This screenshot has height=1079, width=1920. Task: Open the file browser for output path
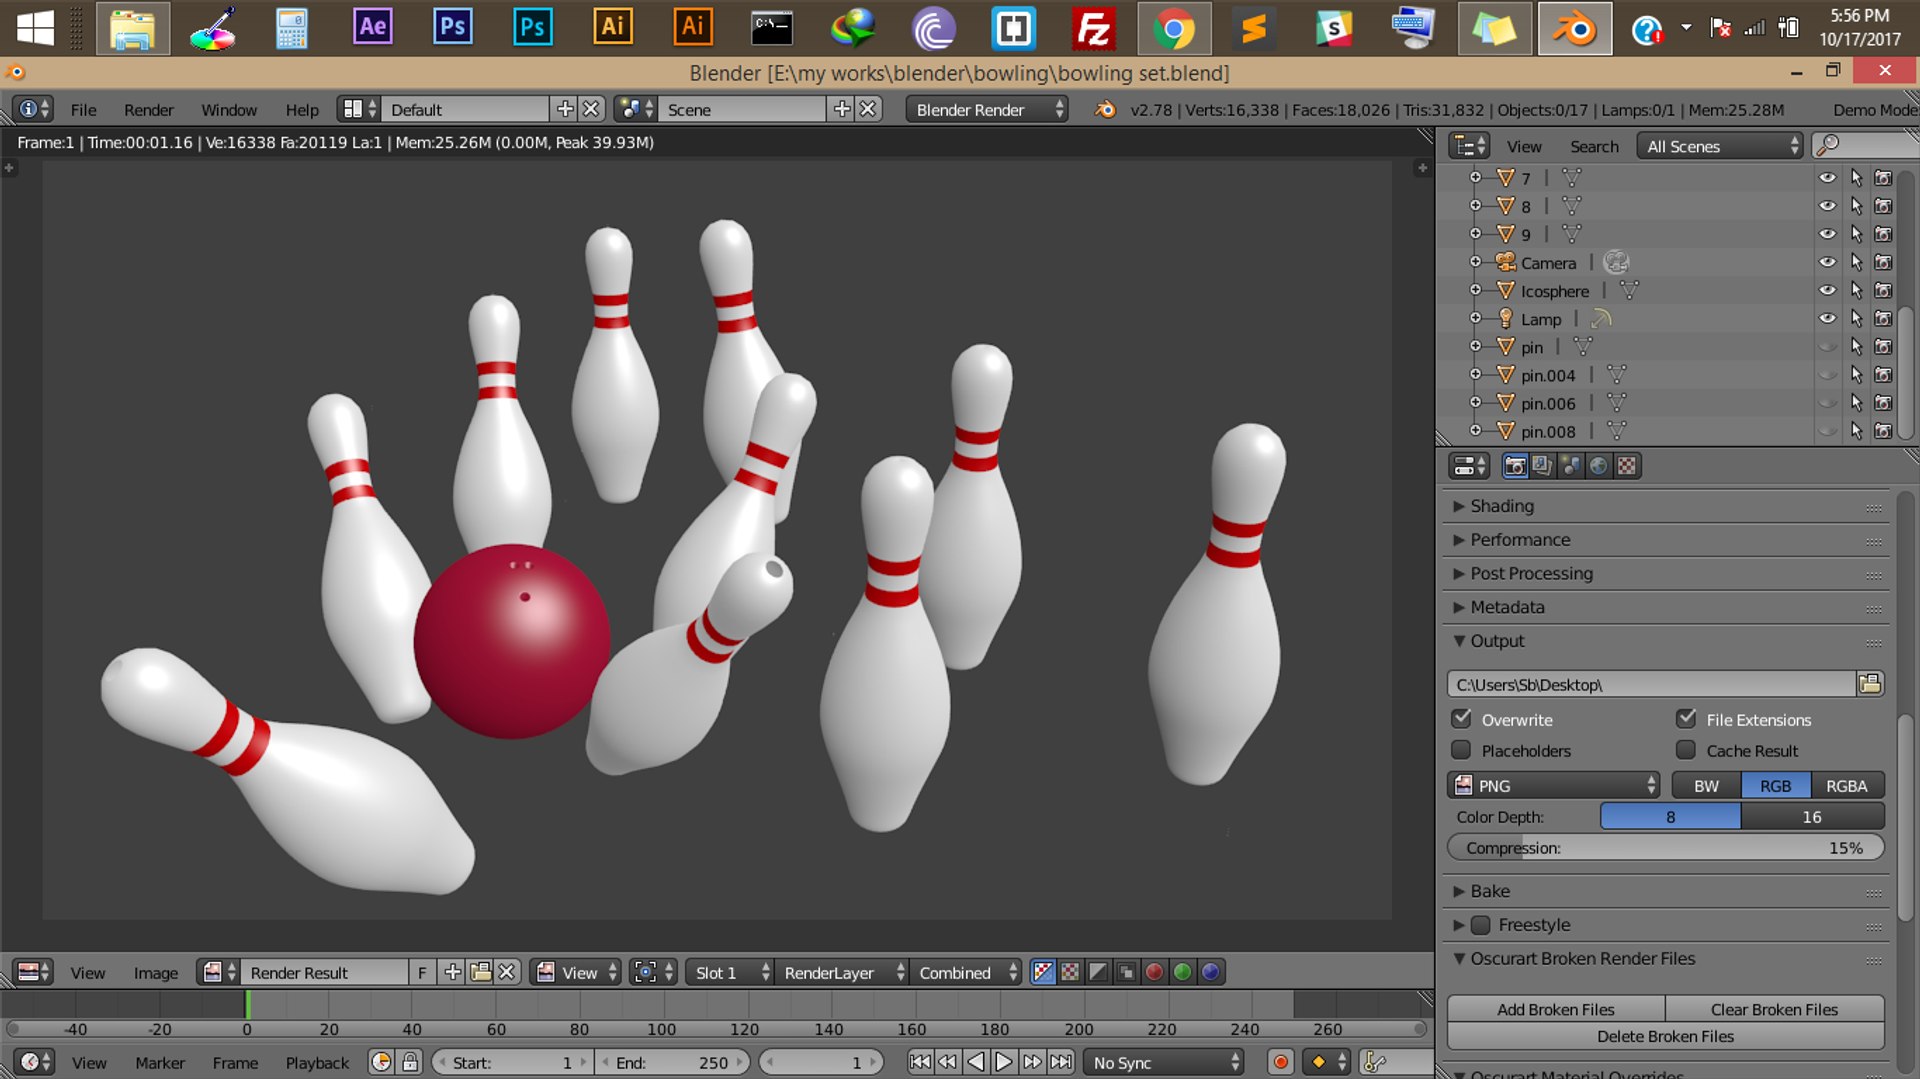(x=1869, y=684)
